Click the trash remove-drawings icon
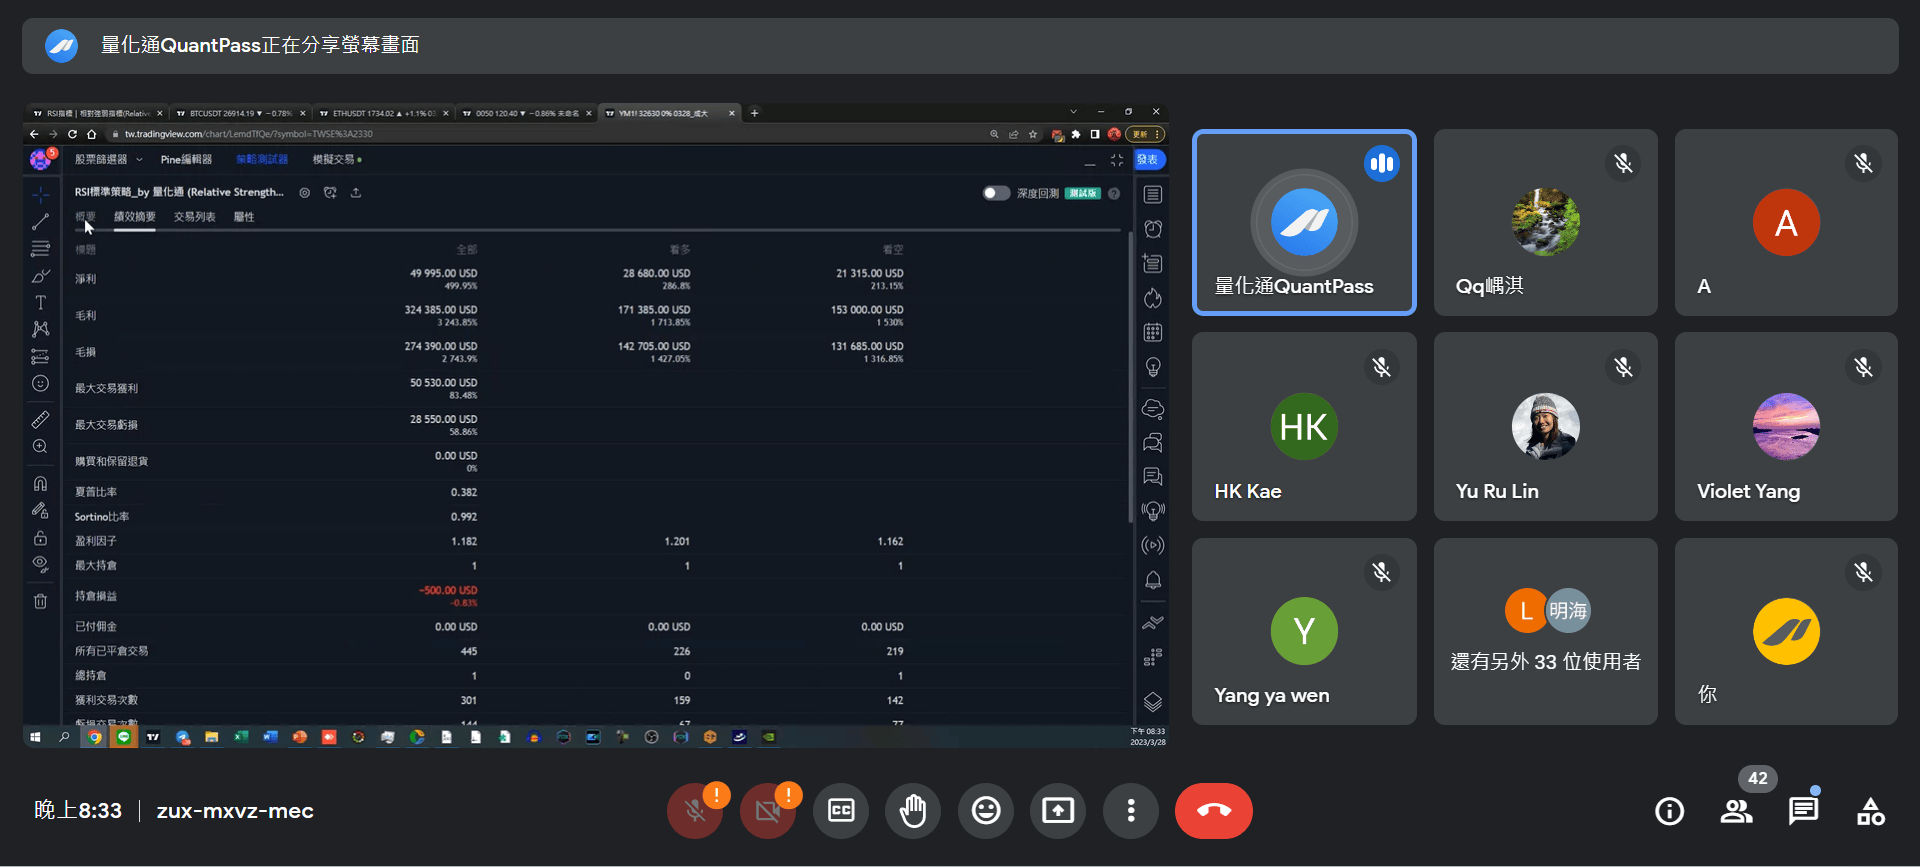Viewport: 1920px width, 867px height. [40, 601]
